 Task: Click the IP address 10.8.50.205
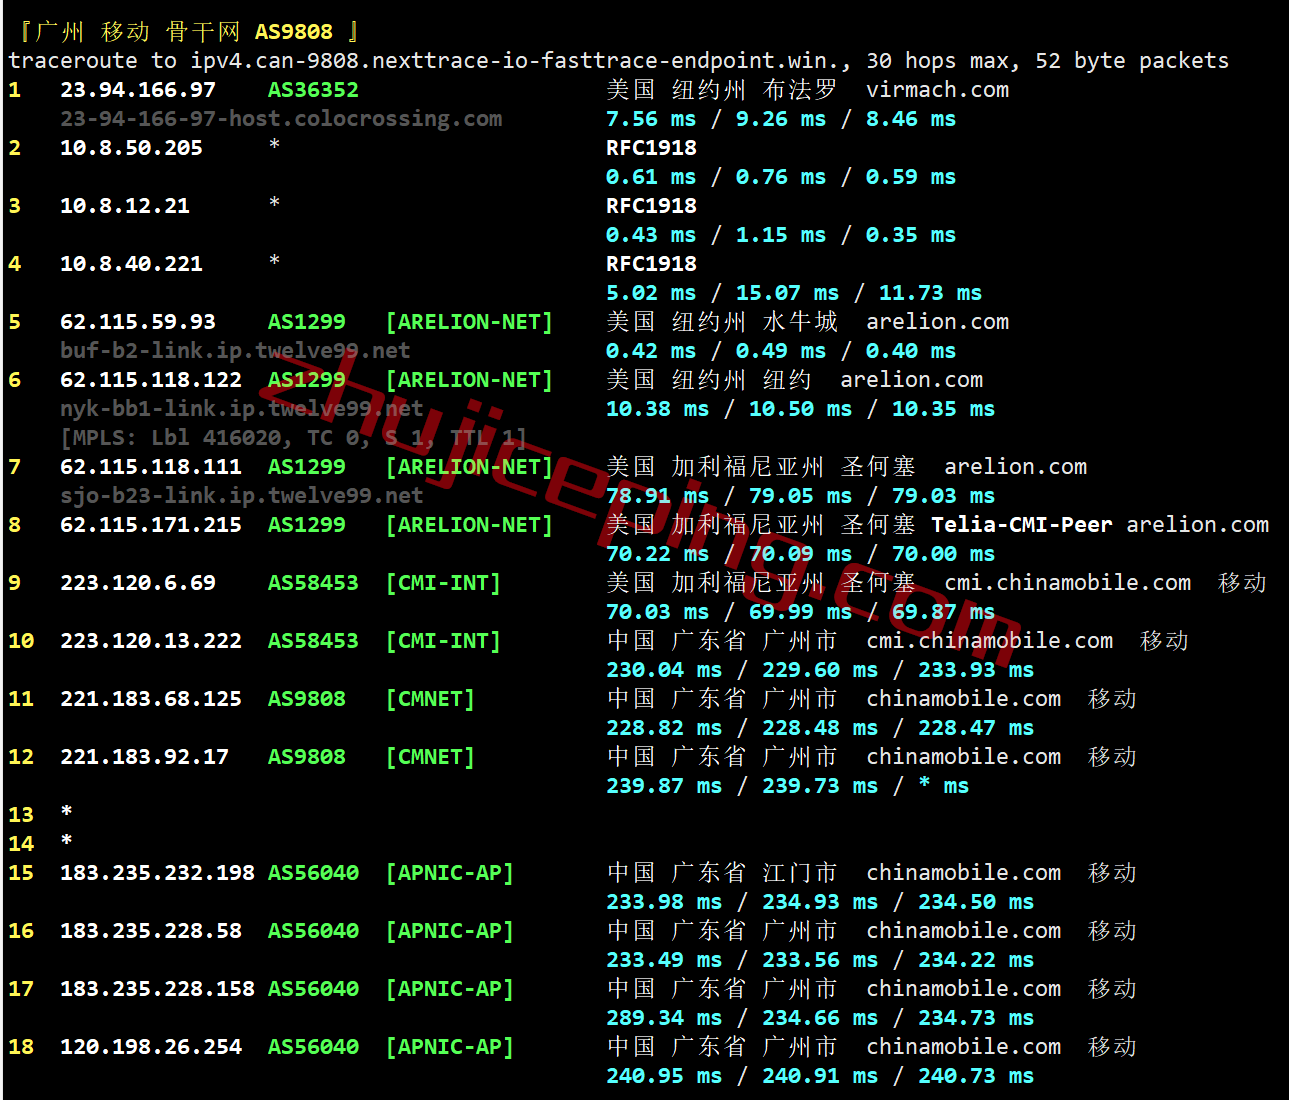tap(131, 148)
